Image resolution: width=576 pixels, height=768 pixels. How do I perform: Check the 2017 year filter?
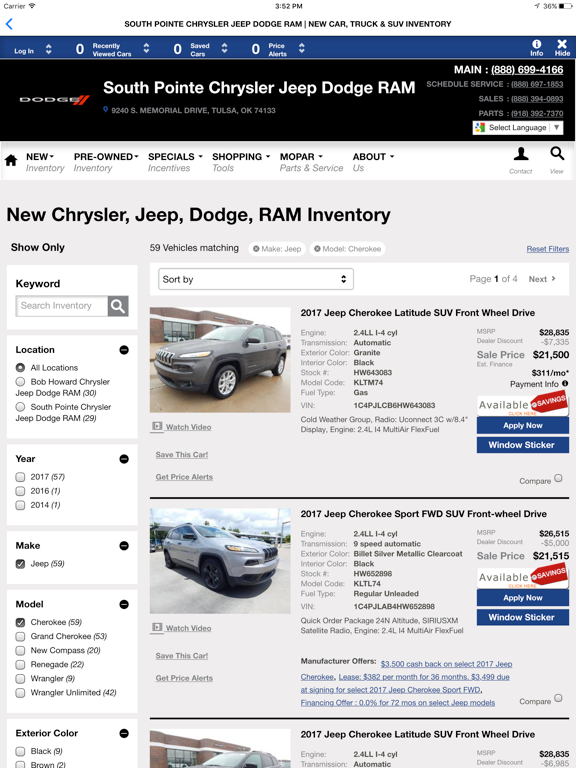coord(20,477)
